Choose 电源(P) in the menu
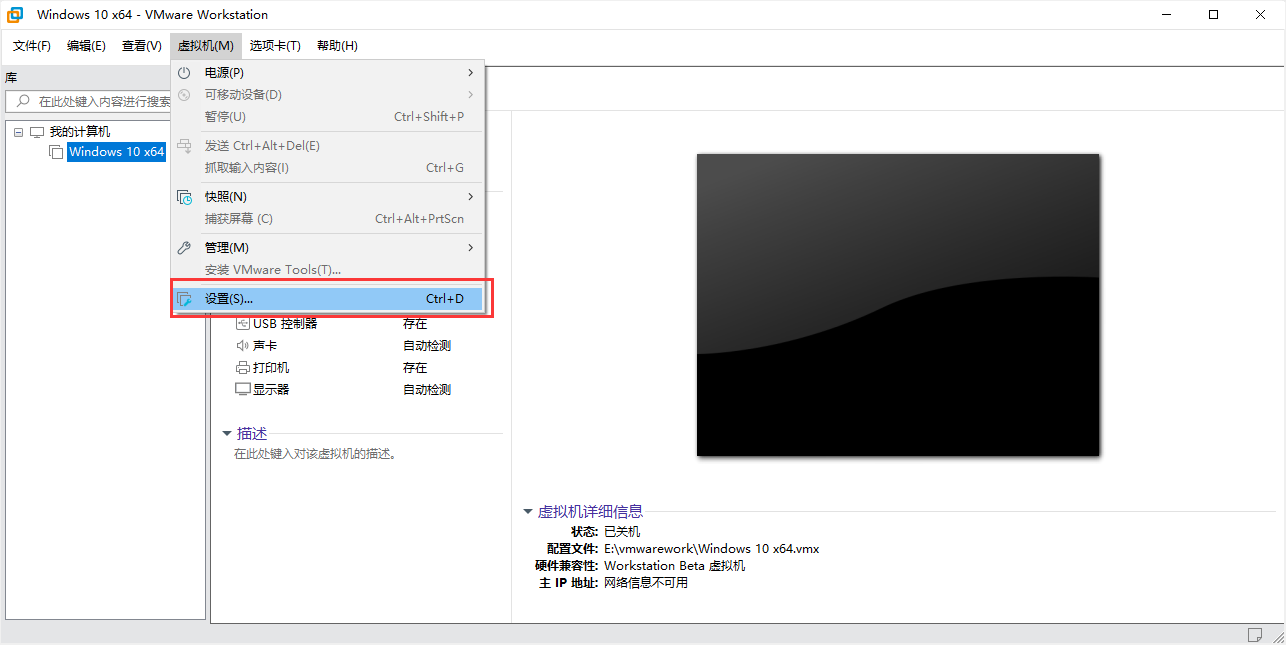1286x645 pixels. point(329,73)
